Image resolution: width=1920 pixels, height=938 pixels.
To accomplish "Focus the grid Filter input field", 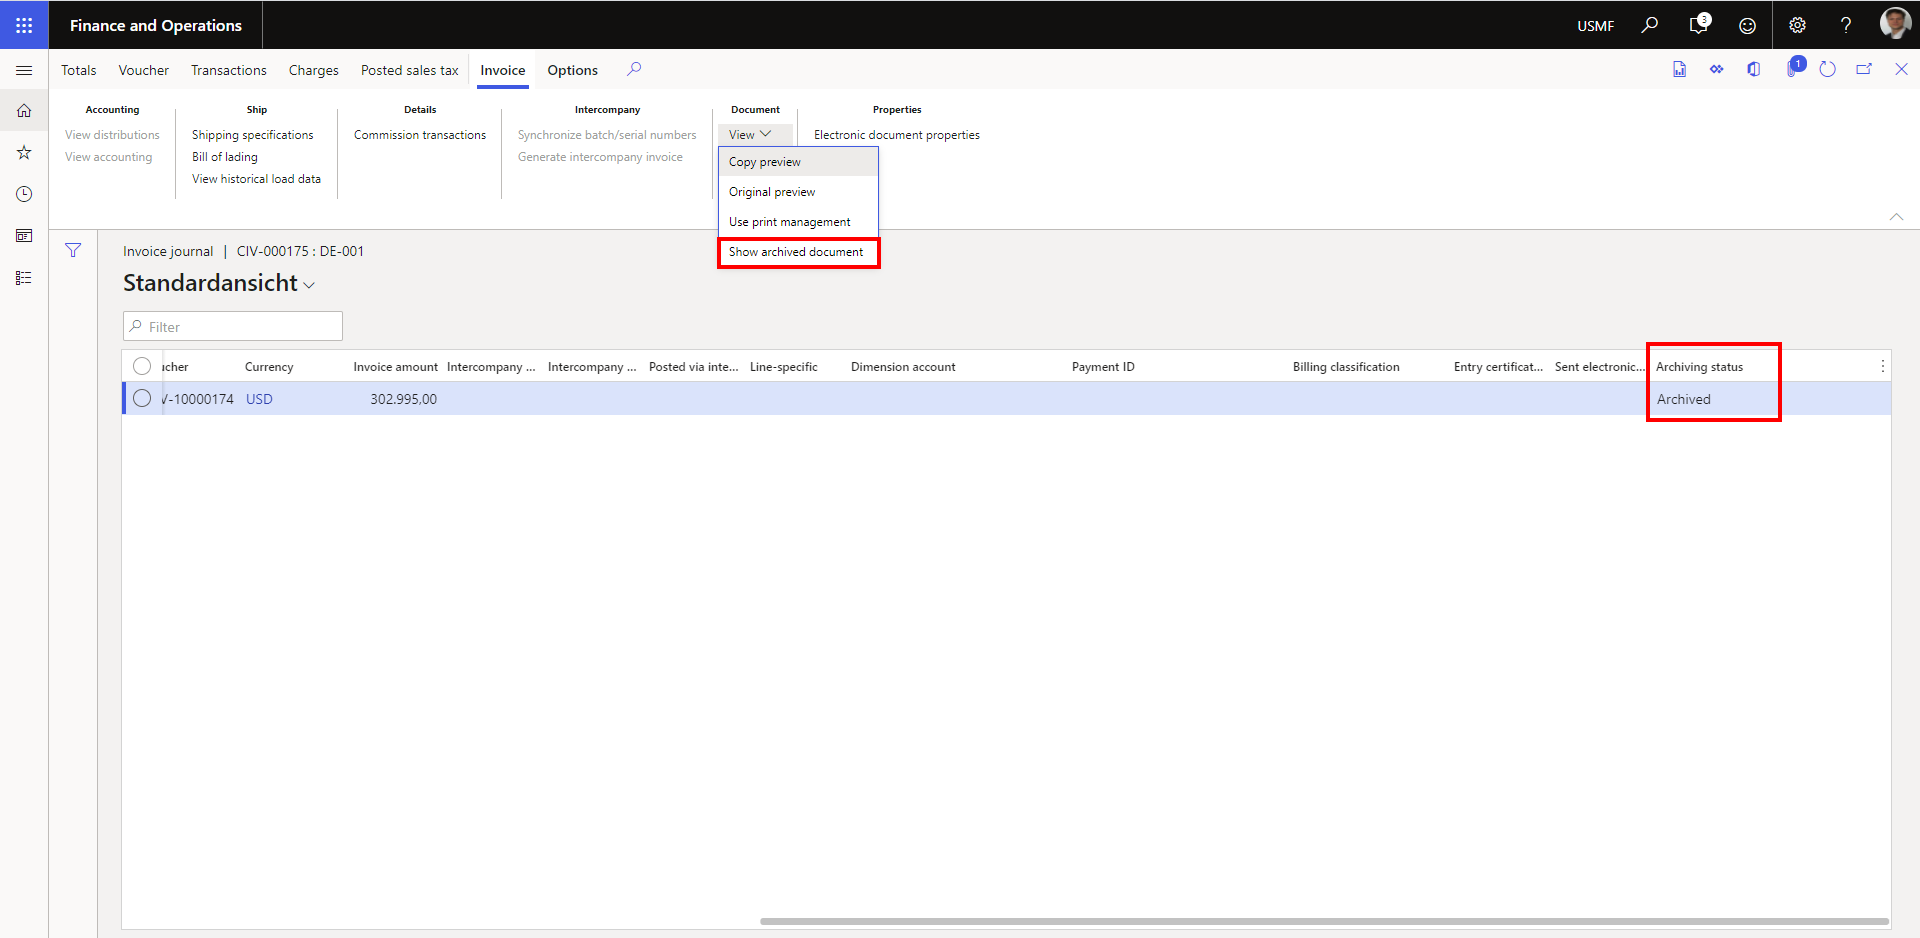I will click(233, 326).
